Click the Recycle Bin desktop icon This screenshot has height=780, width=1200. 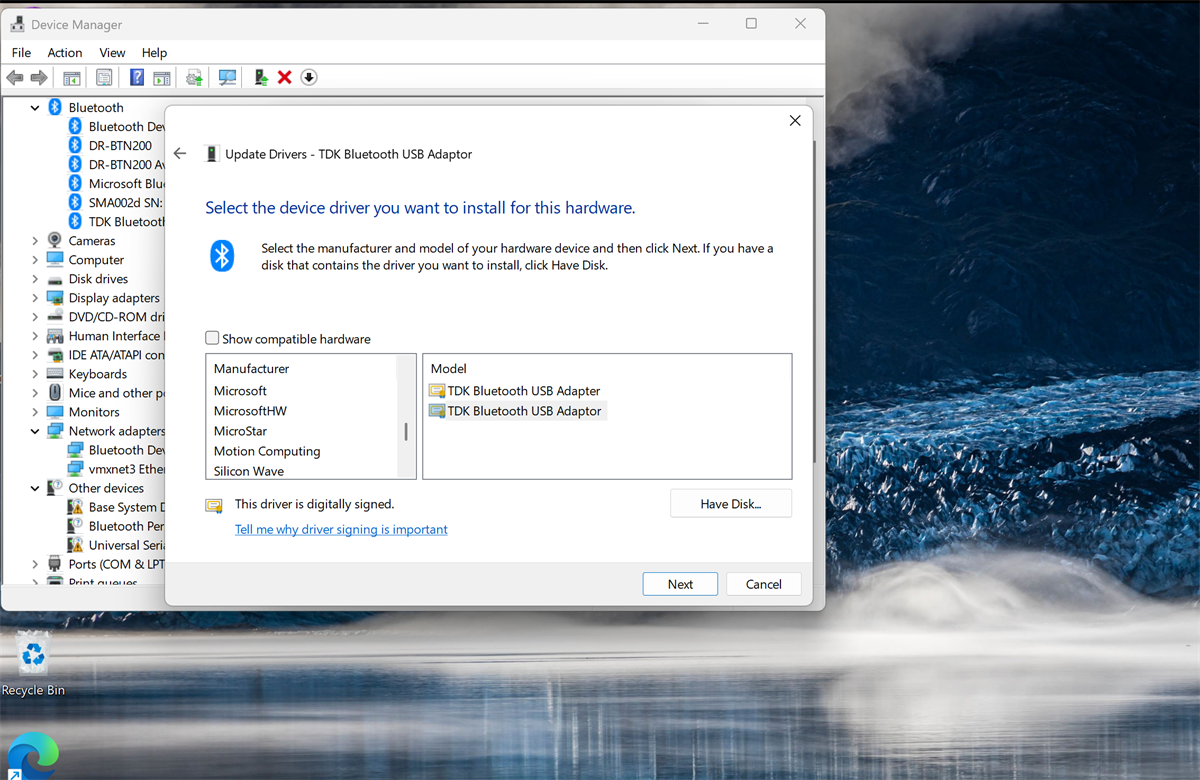pyautogui.click(x=33, y=664)
